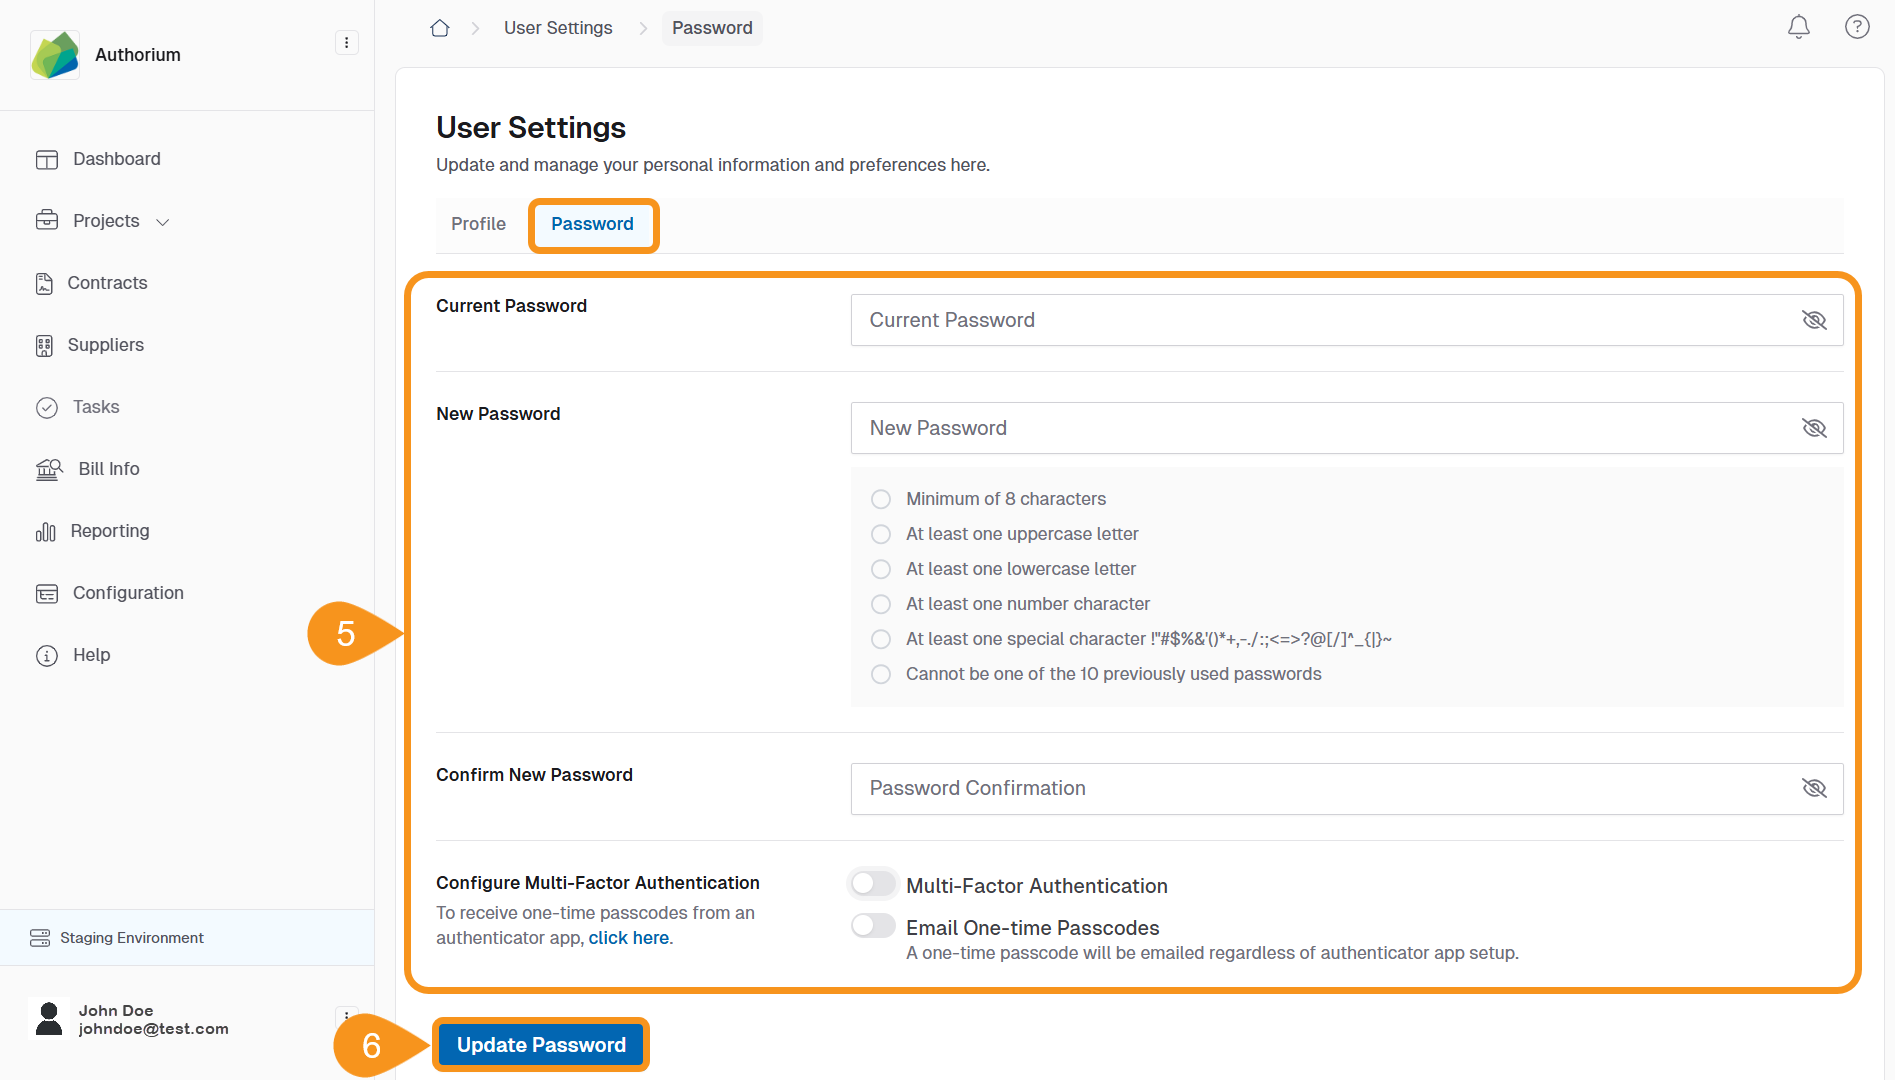Screen dimensions: 1895x1080
Task: Enable Multi-Factor Authentication toggle
Action: pos(872,884)
